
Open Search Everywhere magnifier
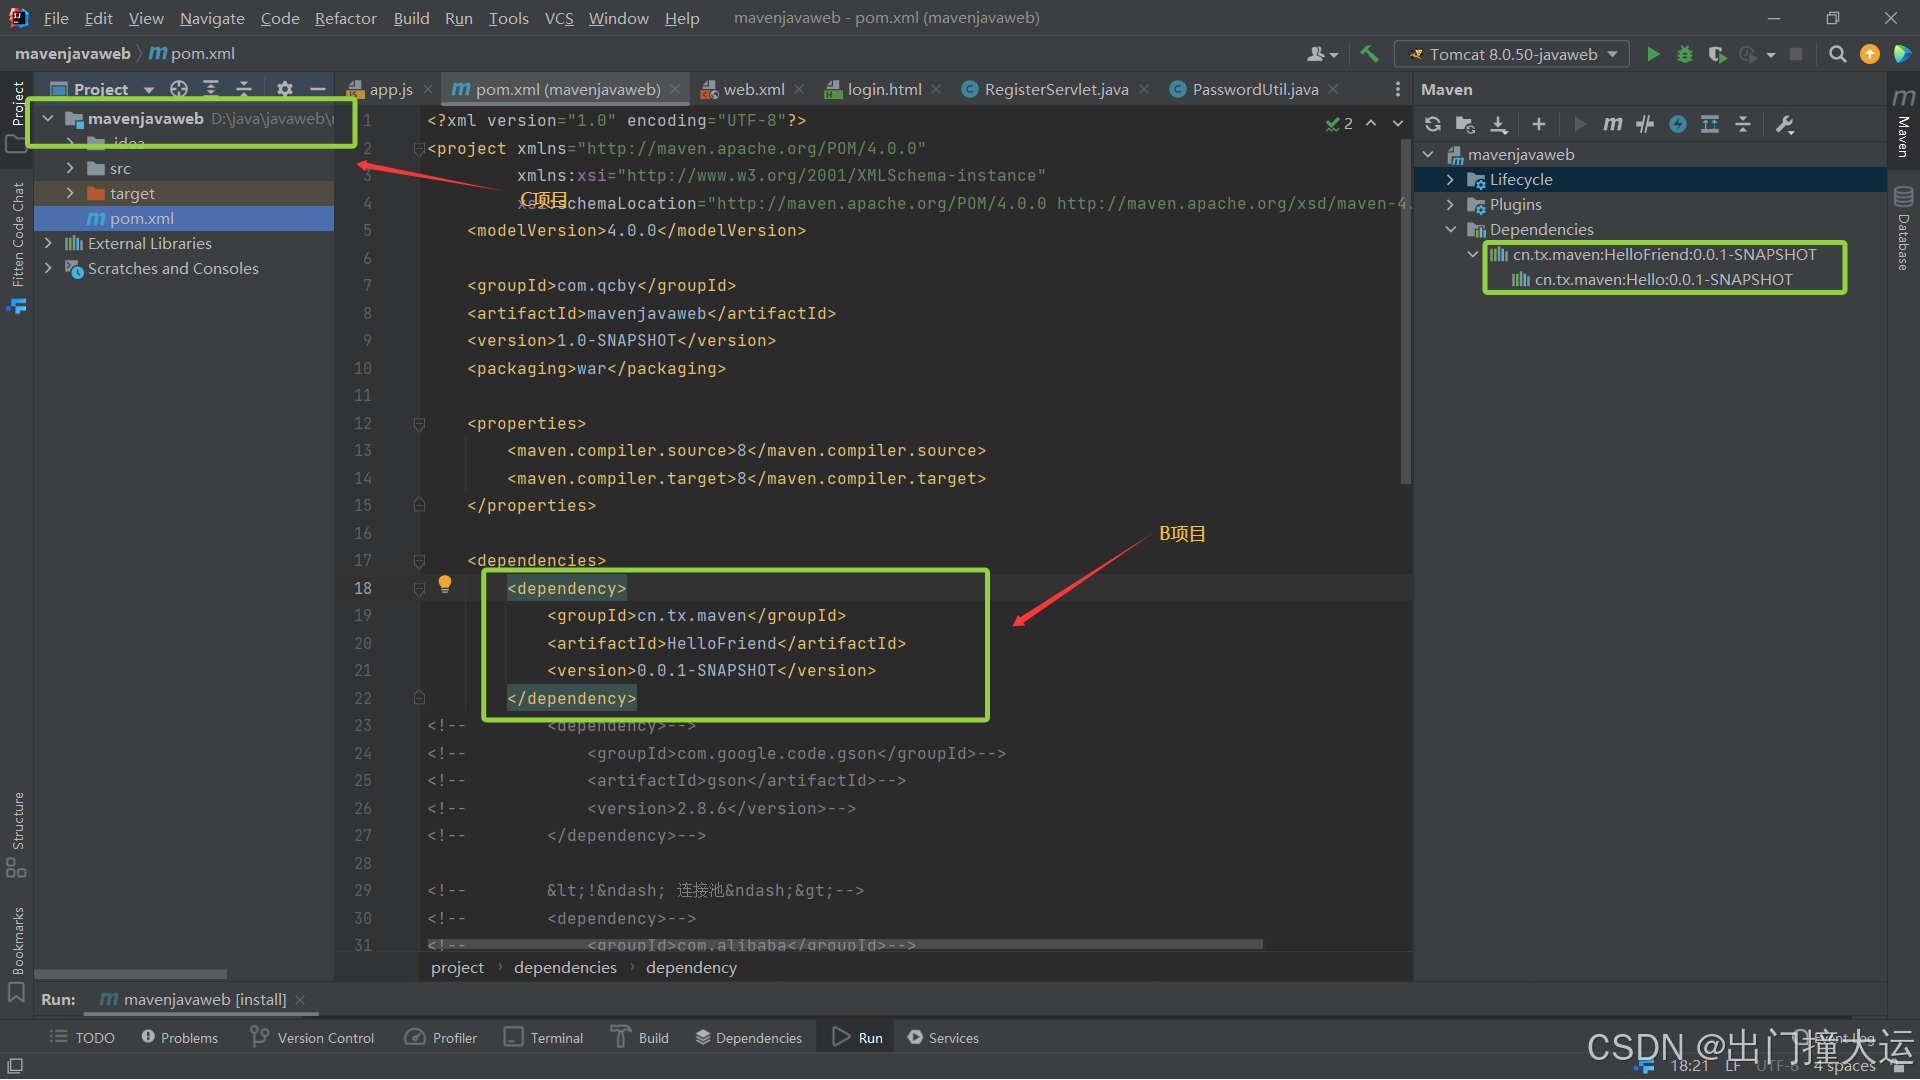pyautogui.click(x=1837, y=54)
